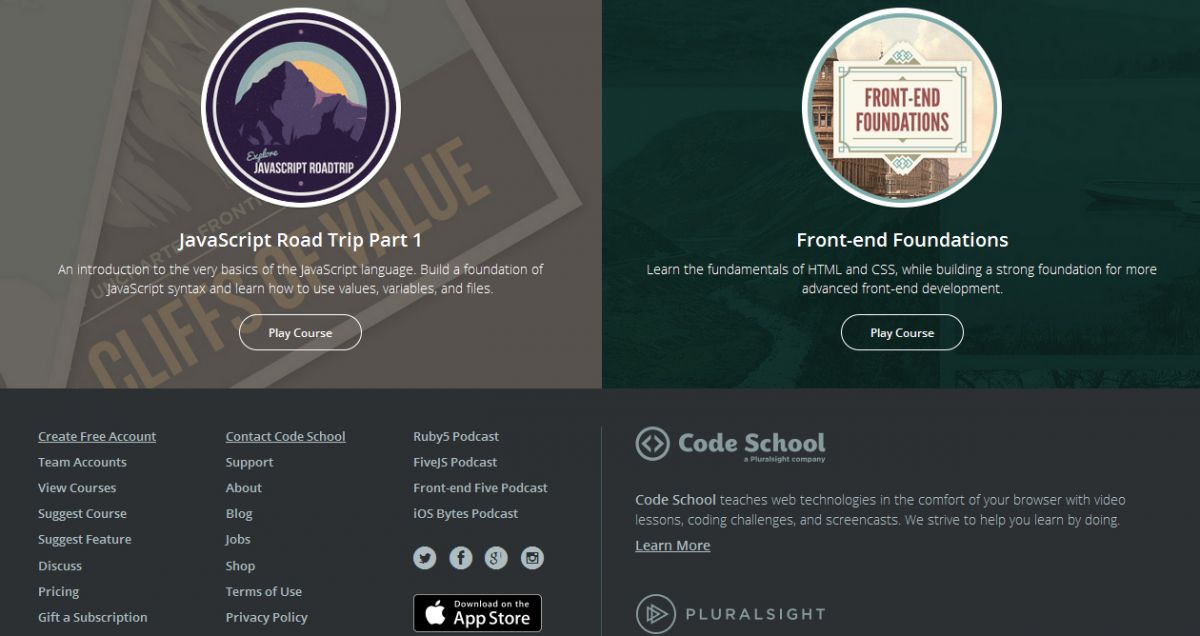This screenshot has width=1200, height=636.
Task: Play the Front-end Foundations course
Action: tap(902, 333)
